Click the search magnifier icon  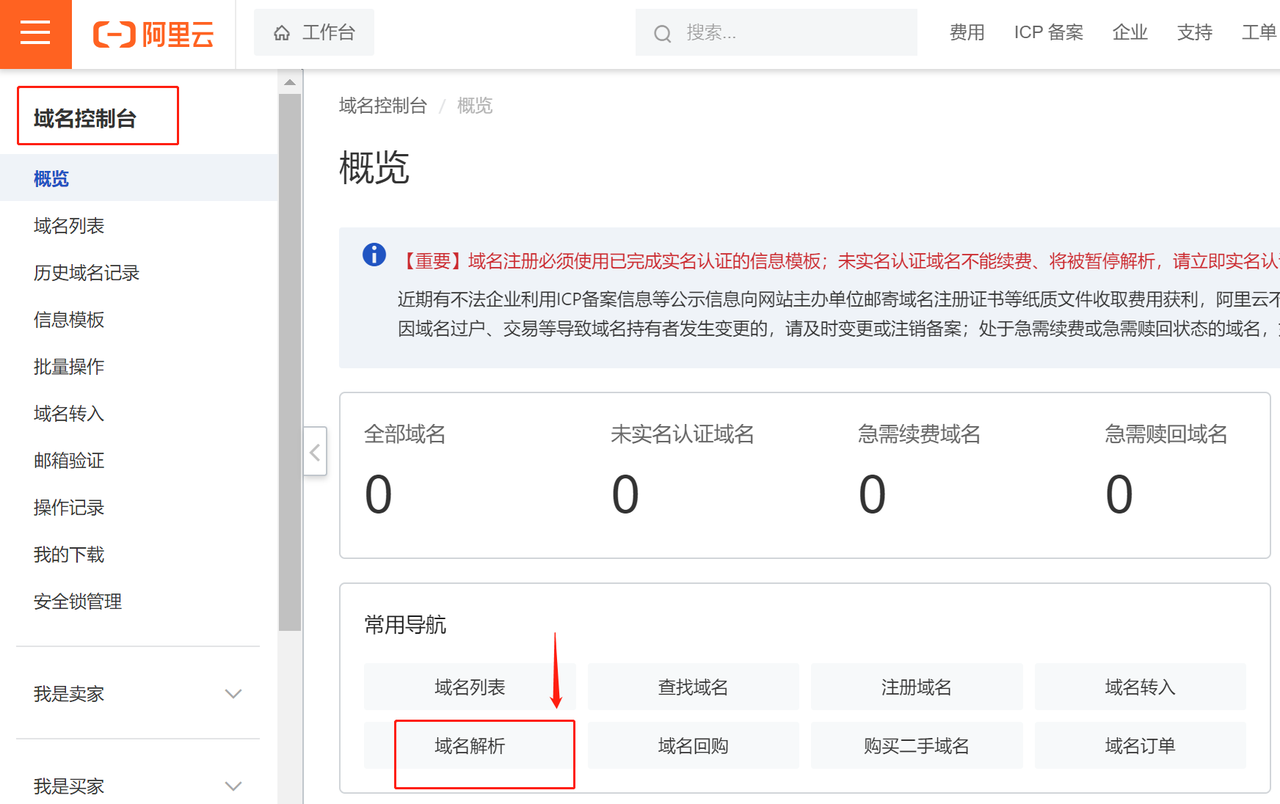[x=662, y=32]
